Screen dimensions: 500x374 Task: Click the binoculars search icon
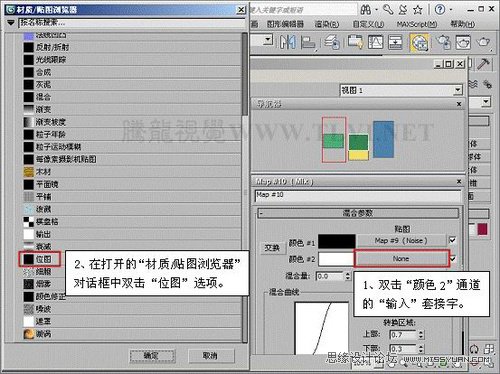pyautogui.click(x=366, y=9)
